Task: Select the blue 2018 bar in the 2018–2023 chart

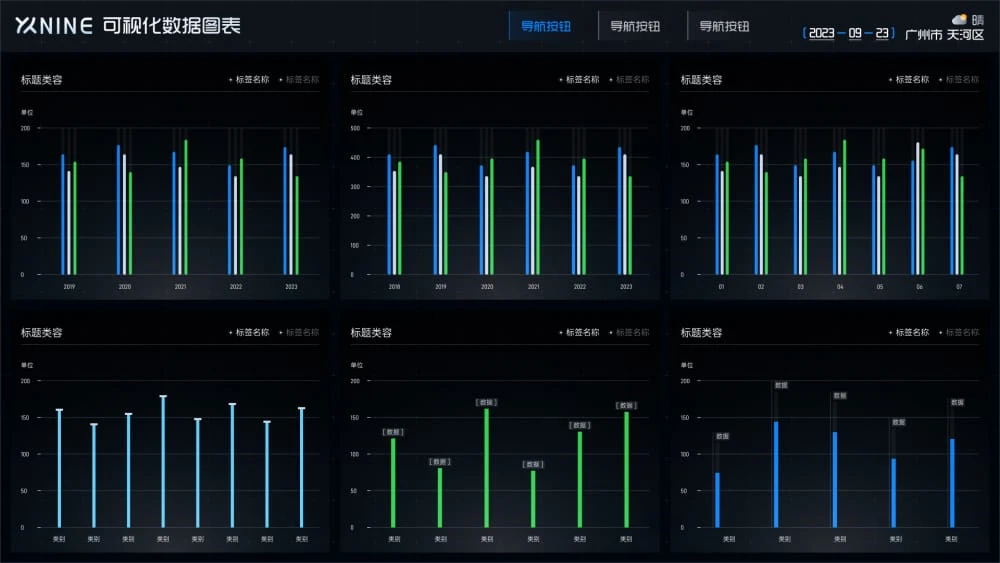Action: [x=389, y=214]
